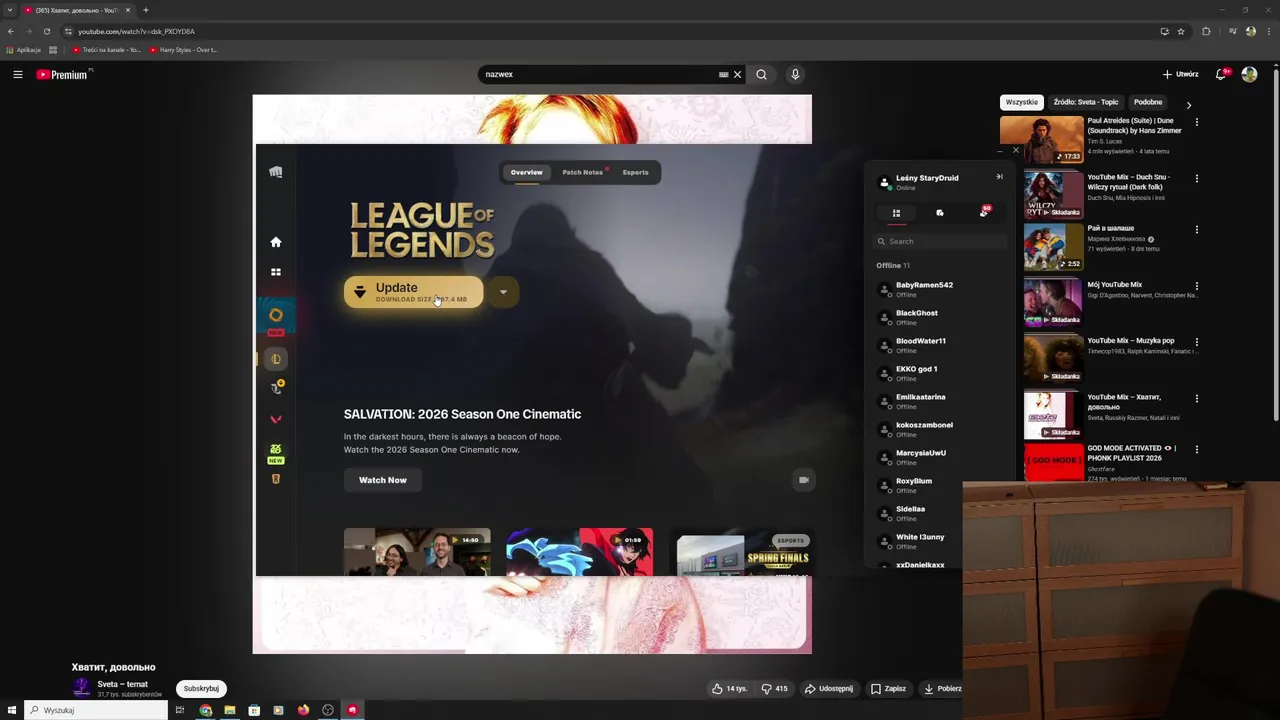Clear the YouTube search box with X
The image size is (1280, 720).
click(738, 74)
